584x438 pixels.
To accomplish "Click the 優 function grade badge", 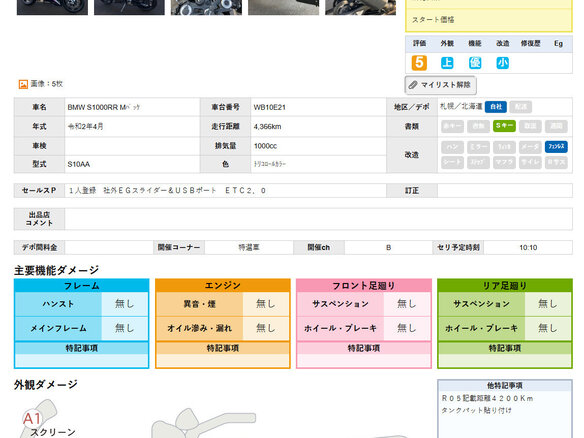I will click(x=475, y=63).
